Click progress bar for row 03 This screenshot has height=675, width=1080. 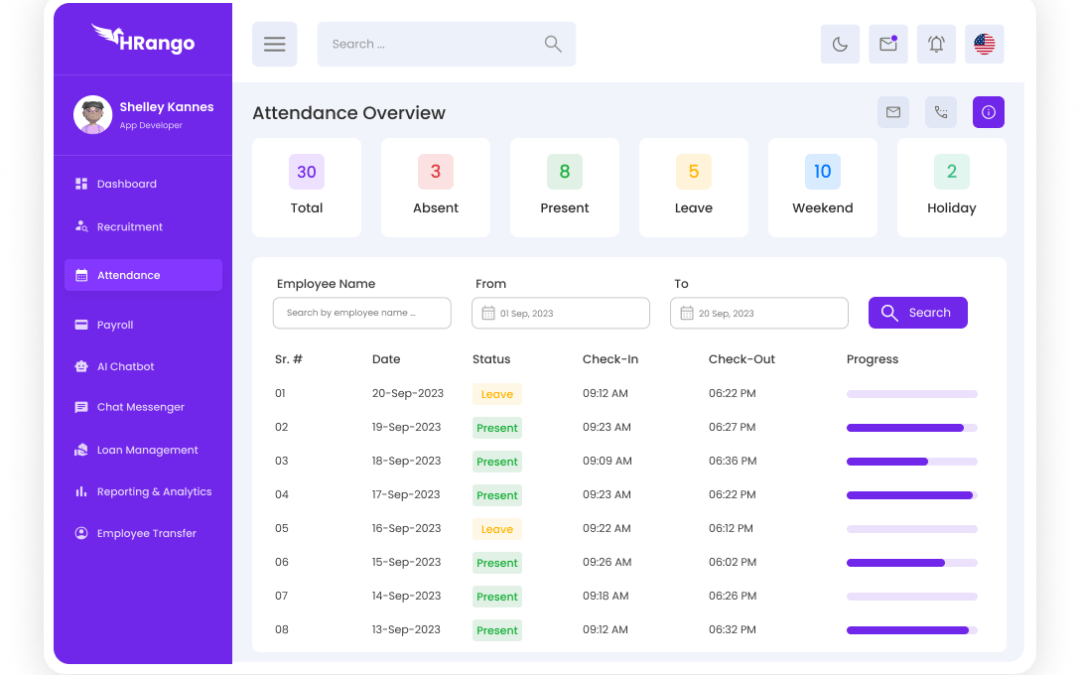[x=911, y=462]
